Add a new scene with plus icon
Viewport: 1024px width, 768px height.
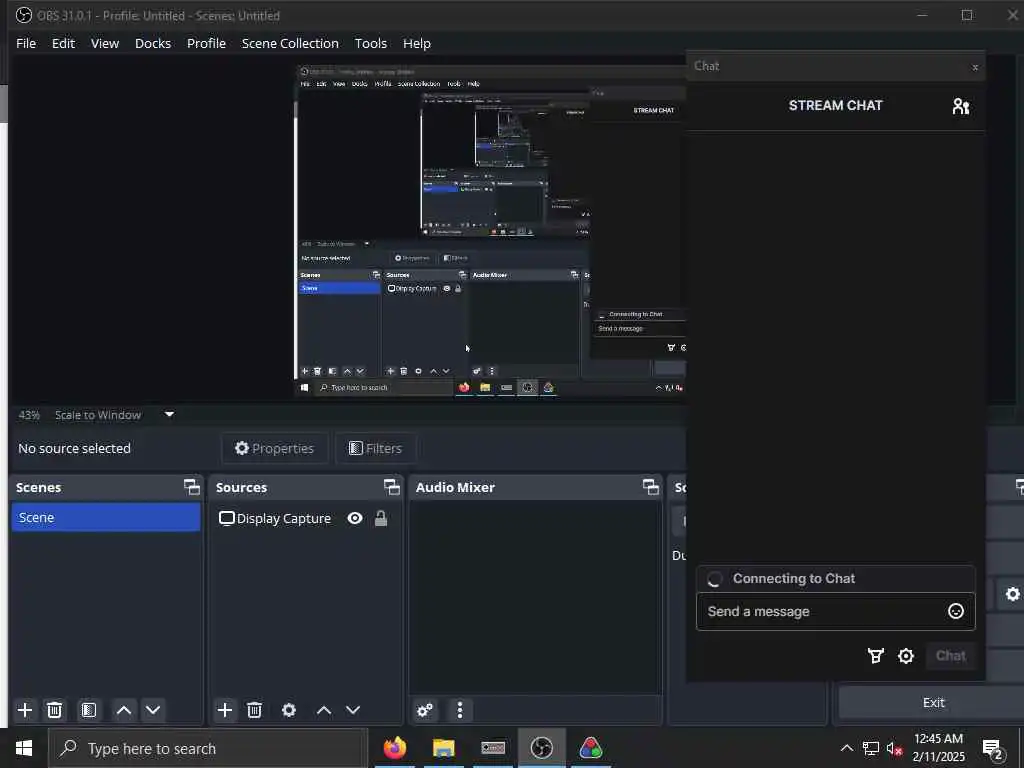pyautogui.click(x=25, y=710)
